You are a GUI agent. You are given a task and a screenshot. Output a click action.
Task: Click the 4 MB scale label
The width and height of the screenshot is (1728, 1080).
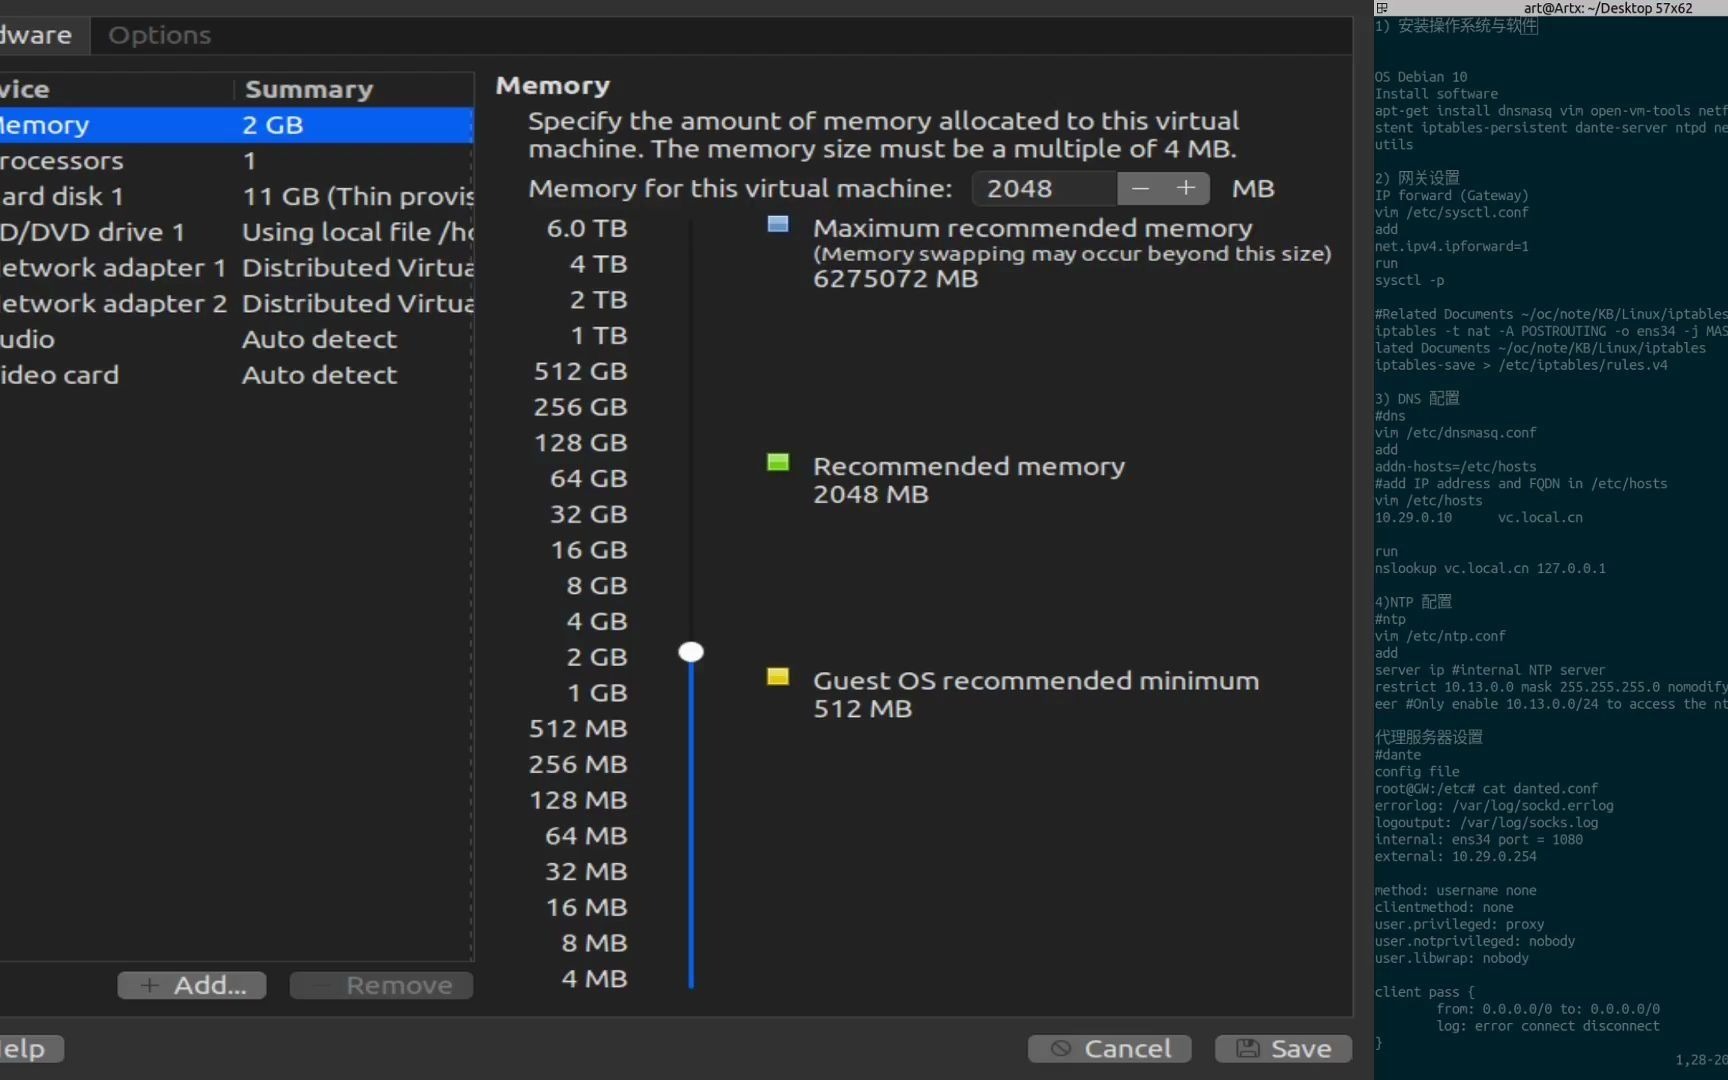click(595, 979)
